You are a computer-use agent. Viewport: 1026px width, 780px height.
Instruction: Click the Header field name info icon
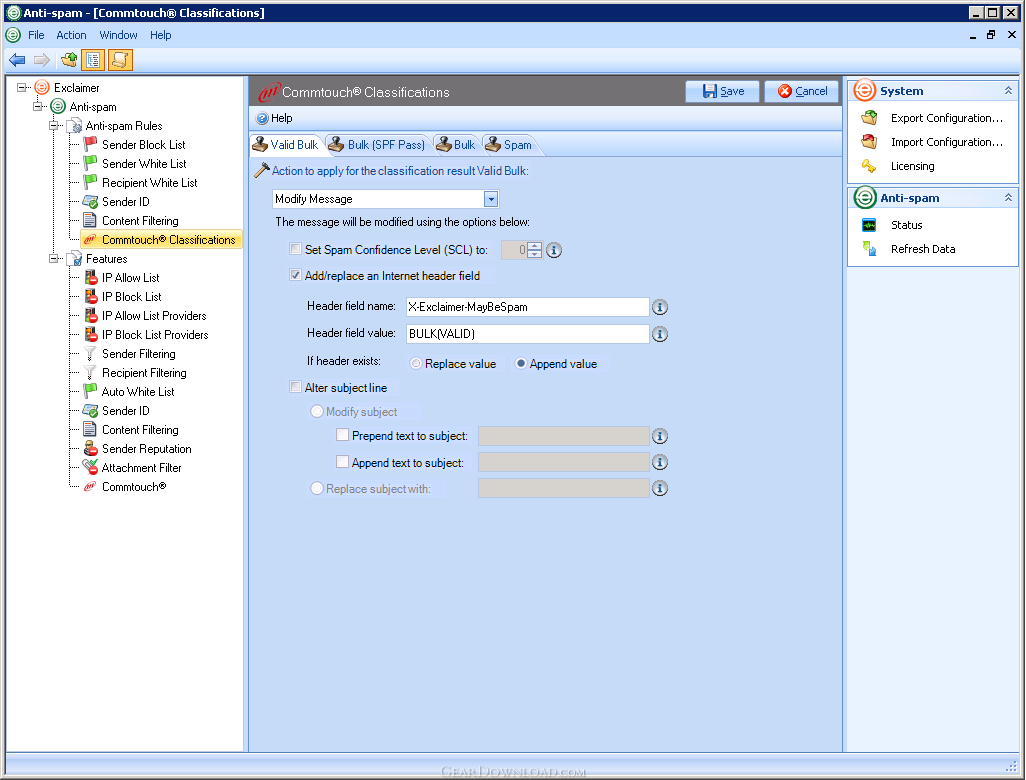pyautogui.click(x=660, y=307)
